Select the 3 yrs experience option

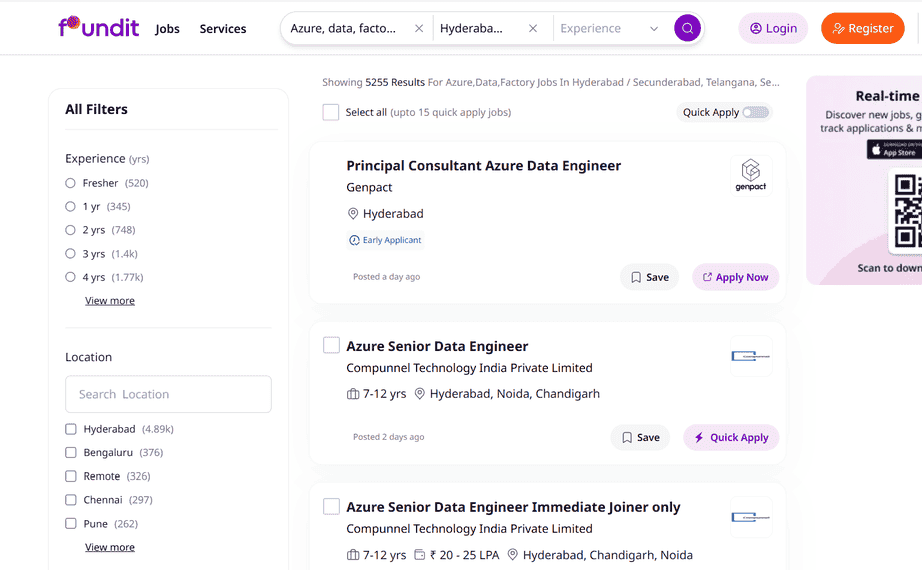(x=71, y=254)
